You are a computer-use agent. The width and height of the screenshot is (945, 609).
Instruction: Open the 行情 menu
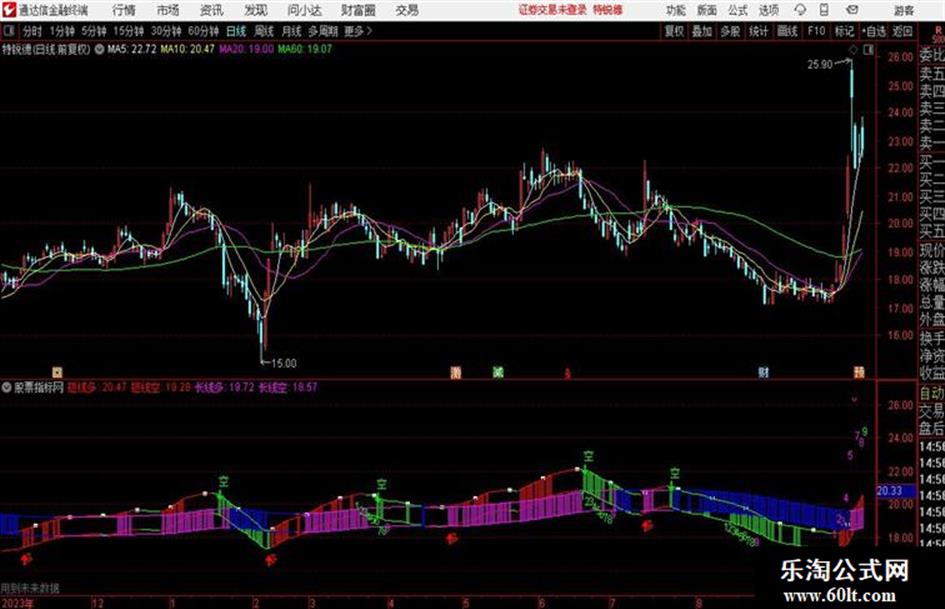coord(124,10)
